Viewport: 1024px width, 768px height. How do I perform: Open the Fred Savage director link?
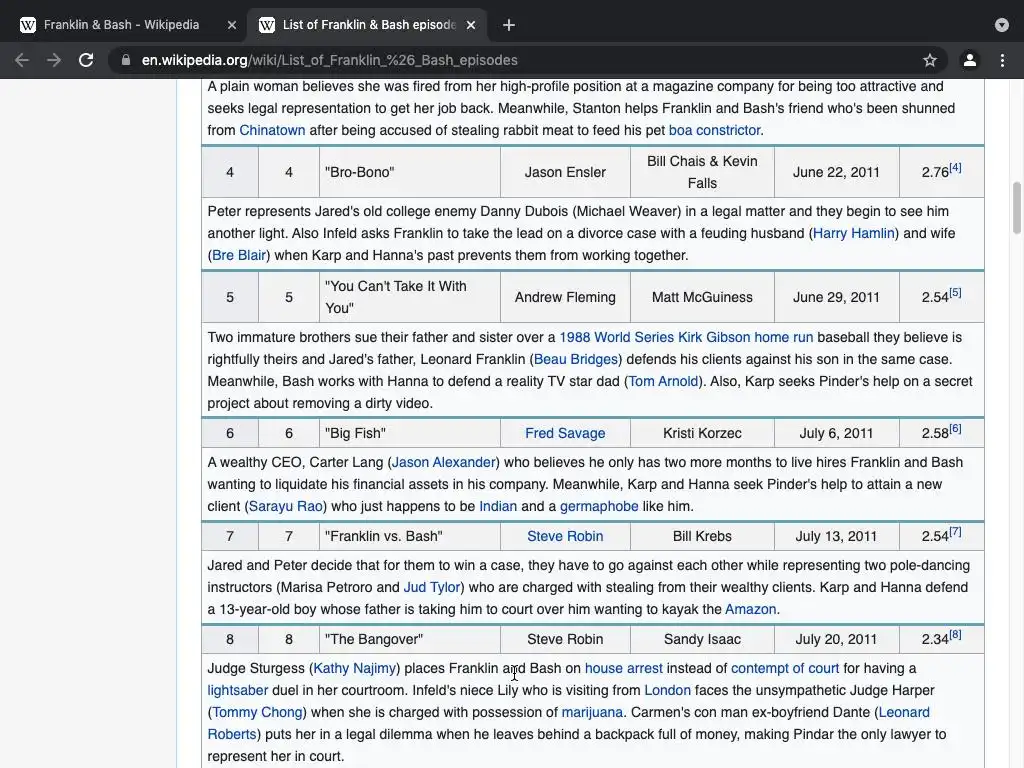[x=565, y=433]
